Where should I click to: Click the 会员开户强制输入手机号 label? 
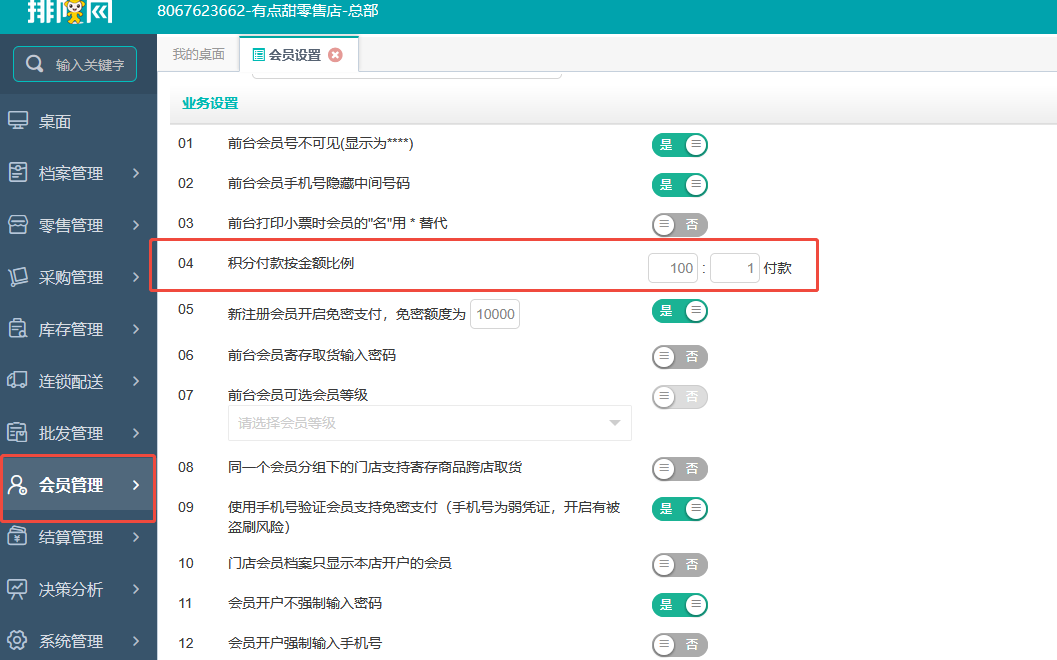tap(305, 643)
